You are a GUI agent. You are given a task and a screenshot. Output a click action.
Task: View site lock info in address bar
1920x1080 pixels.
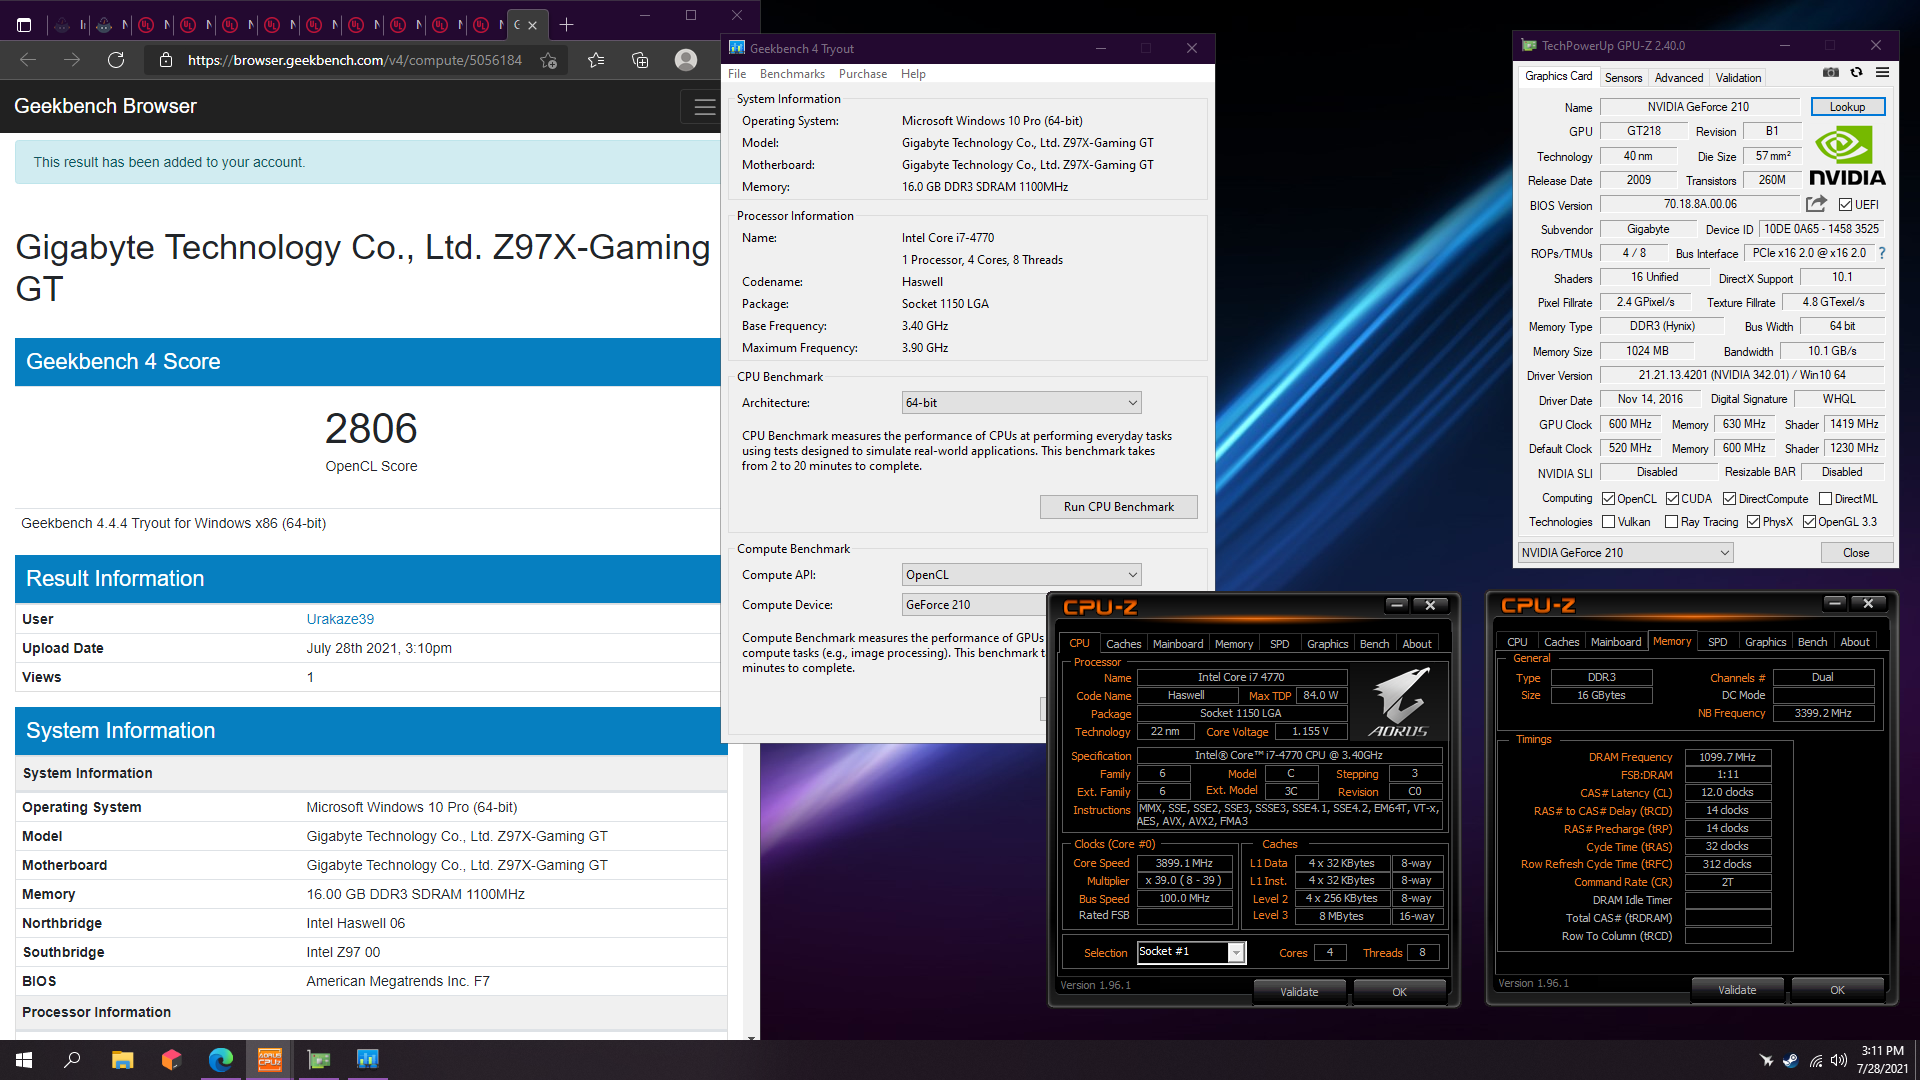tap(166, 60)
